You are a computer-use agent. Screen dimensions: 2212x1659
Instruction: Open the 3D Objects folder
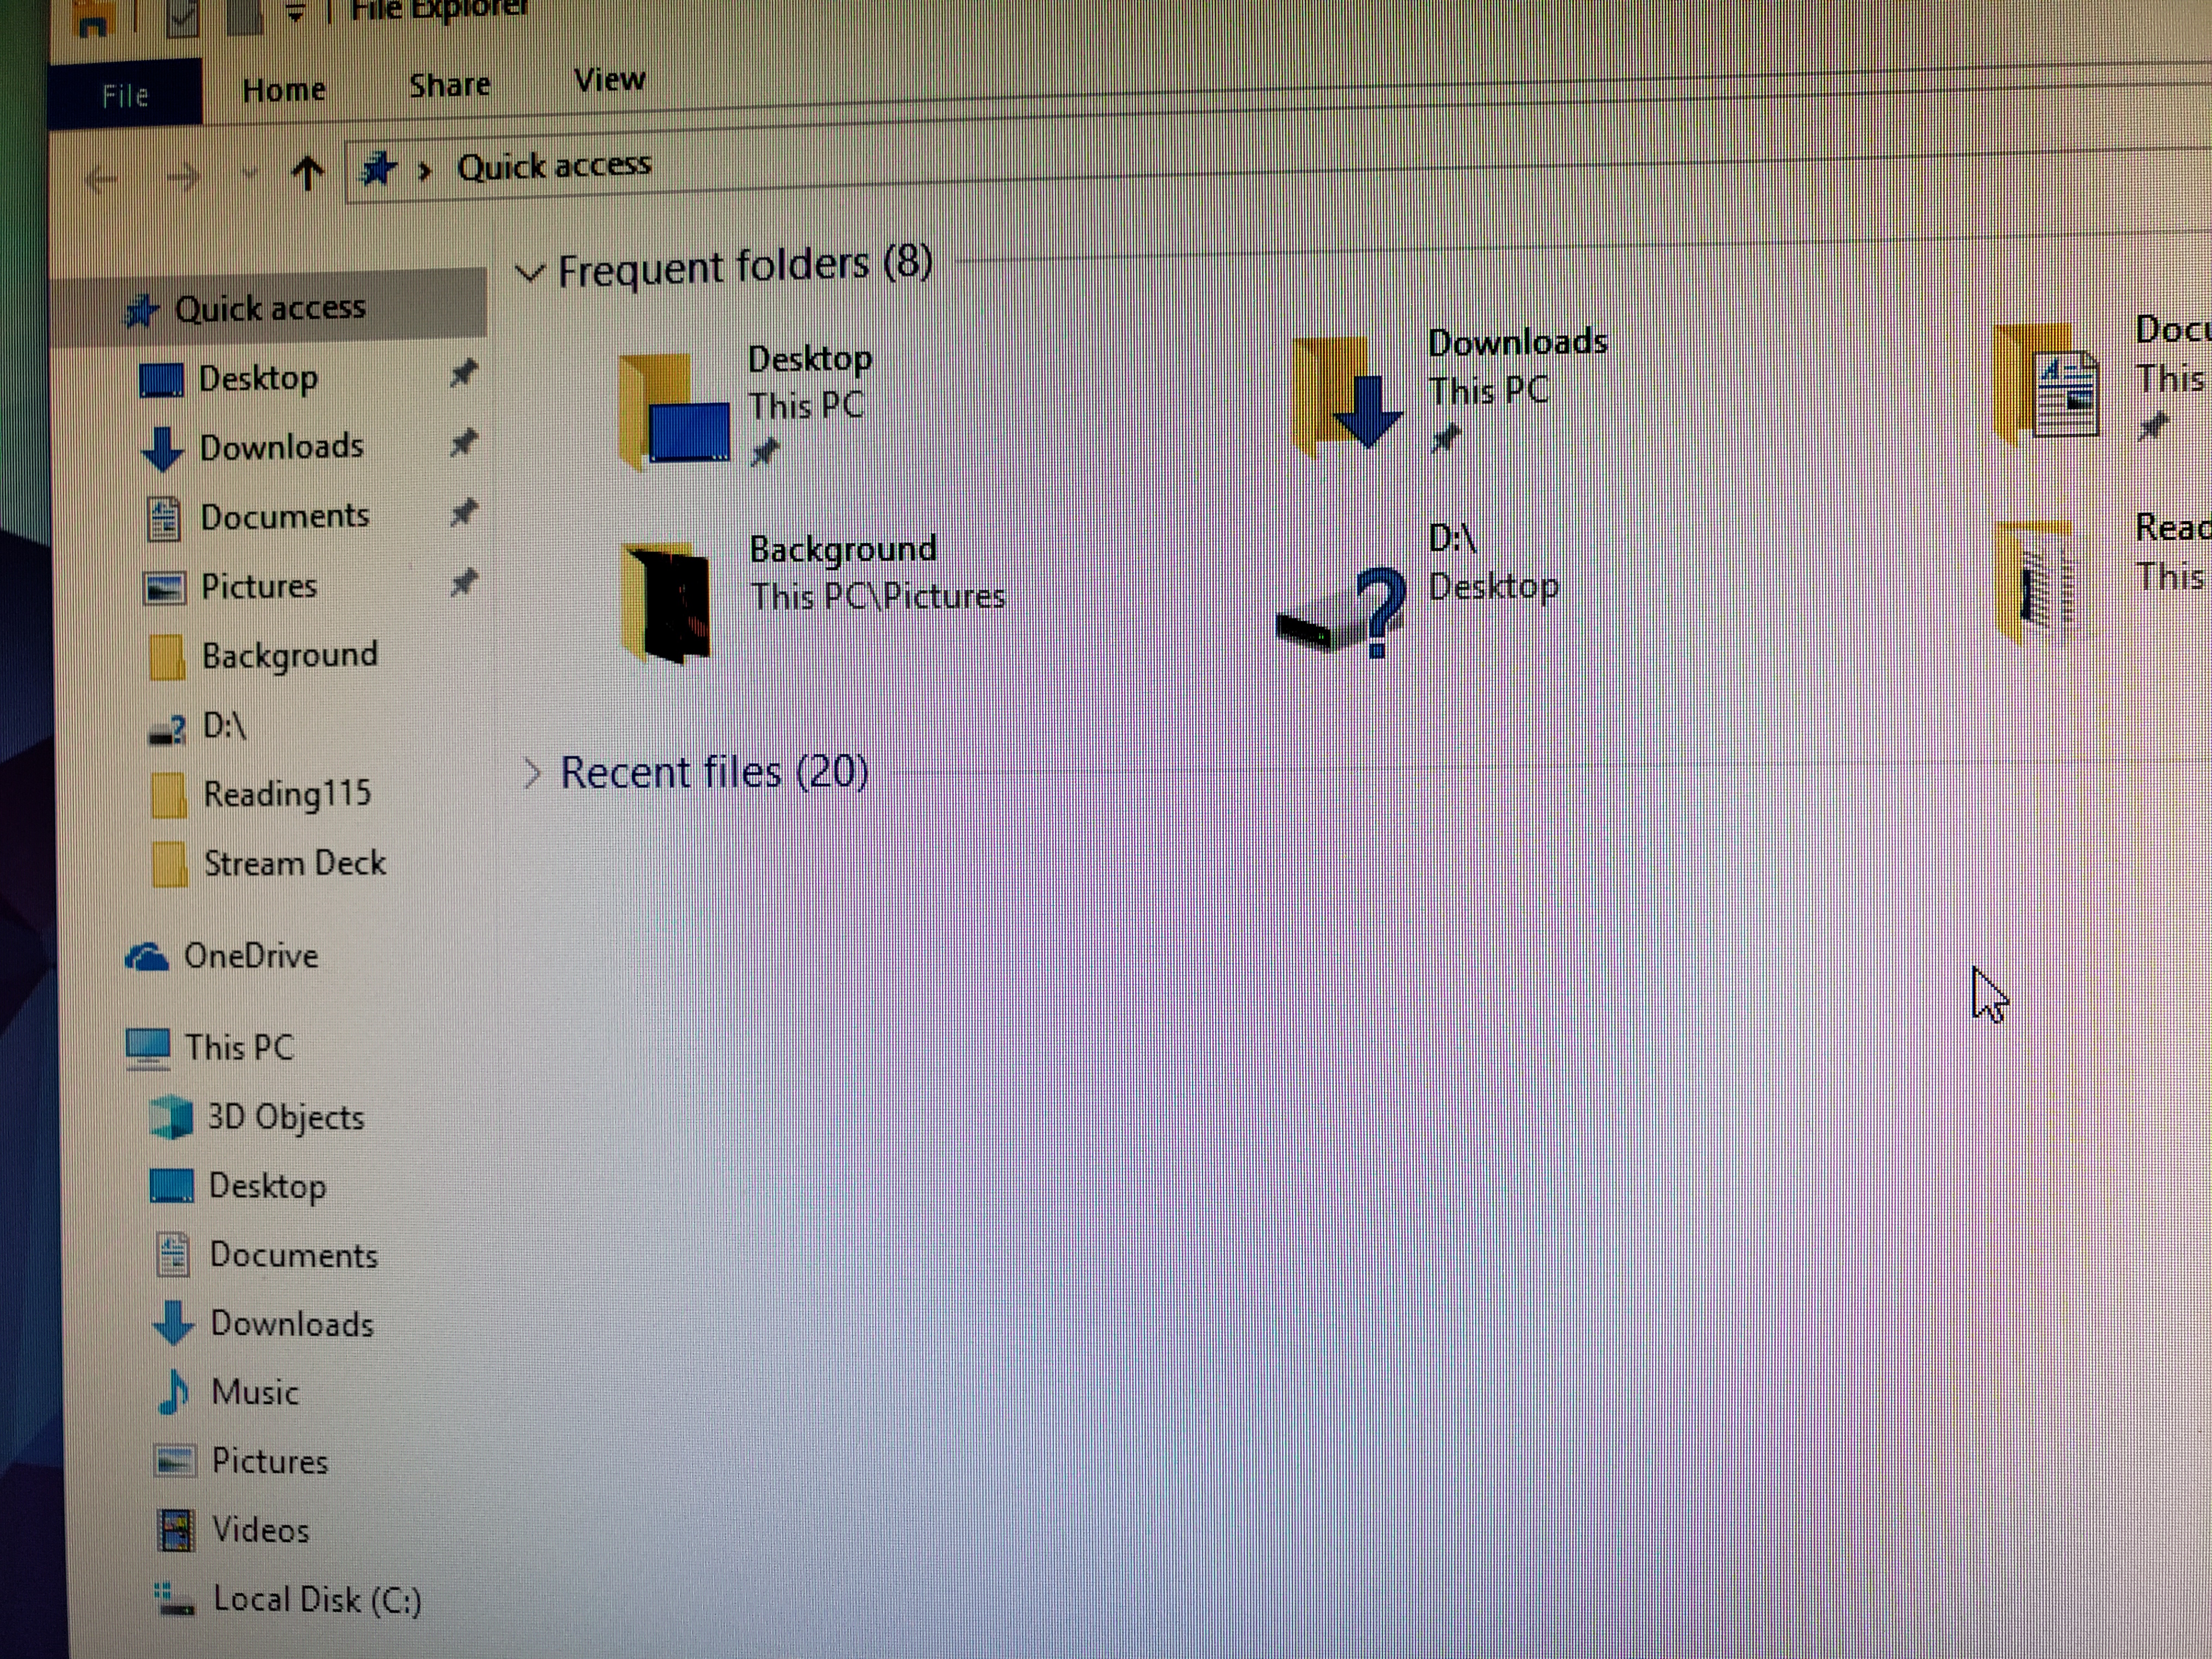[x=286, y=1117]
